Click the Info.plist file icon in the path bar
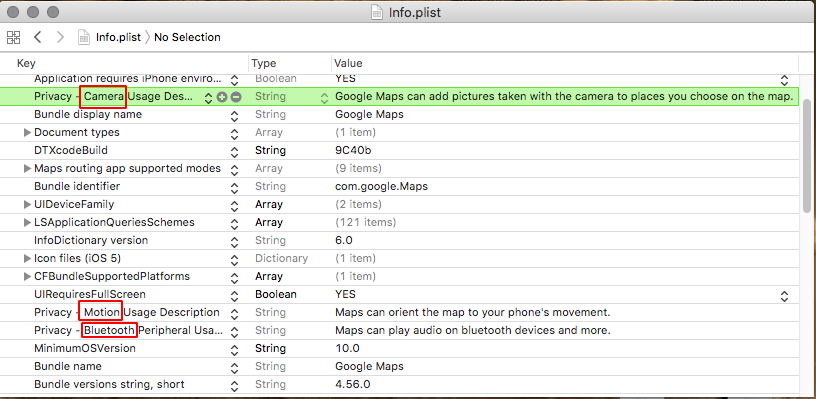 [84, 37]
